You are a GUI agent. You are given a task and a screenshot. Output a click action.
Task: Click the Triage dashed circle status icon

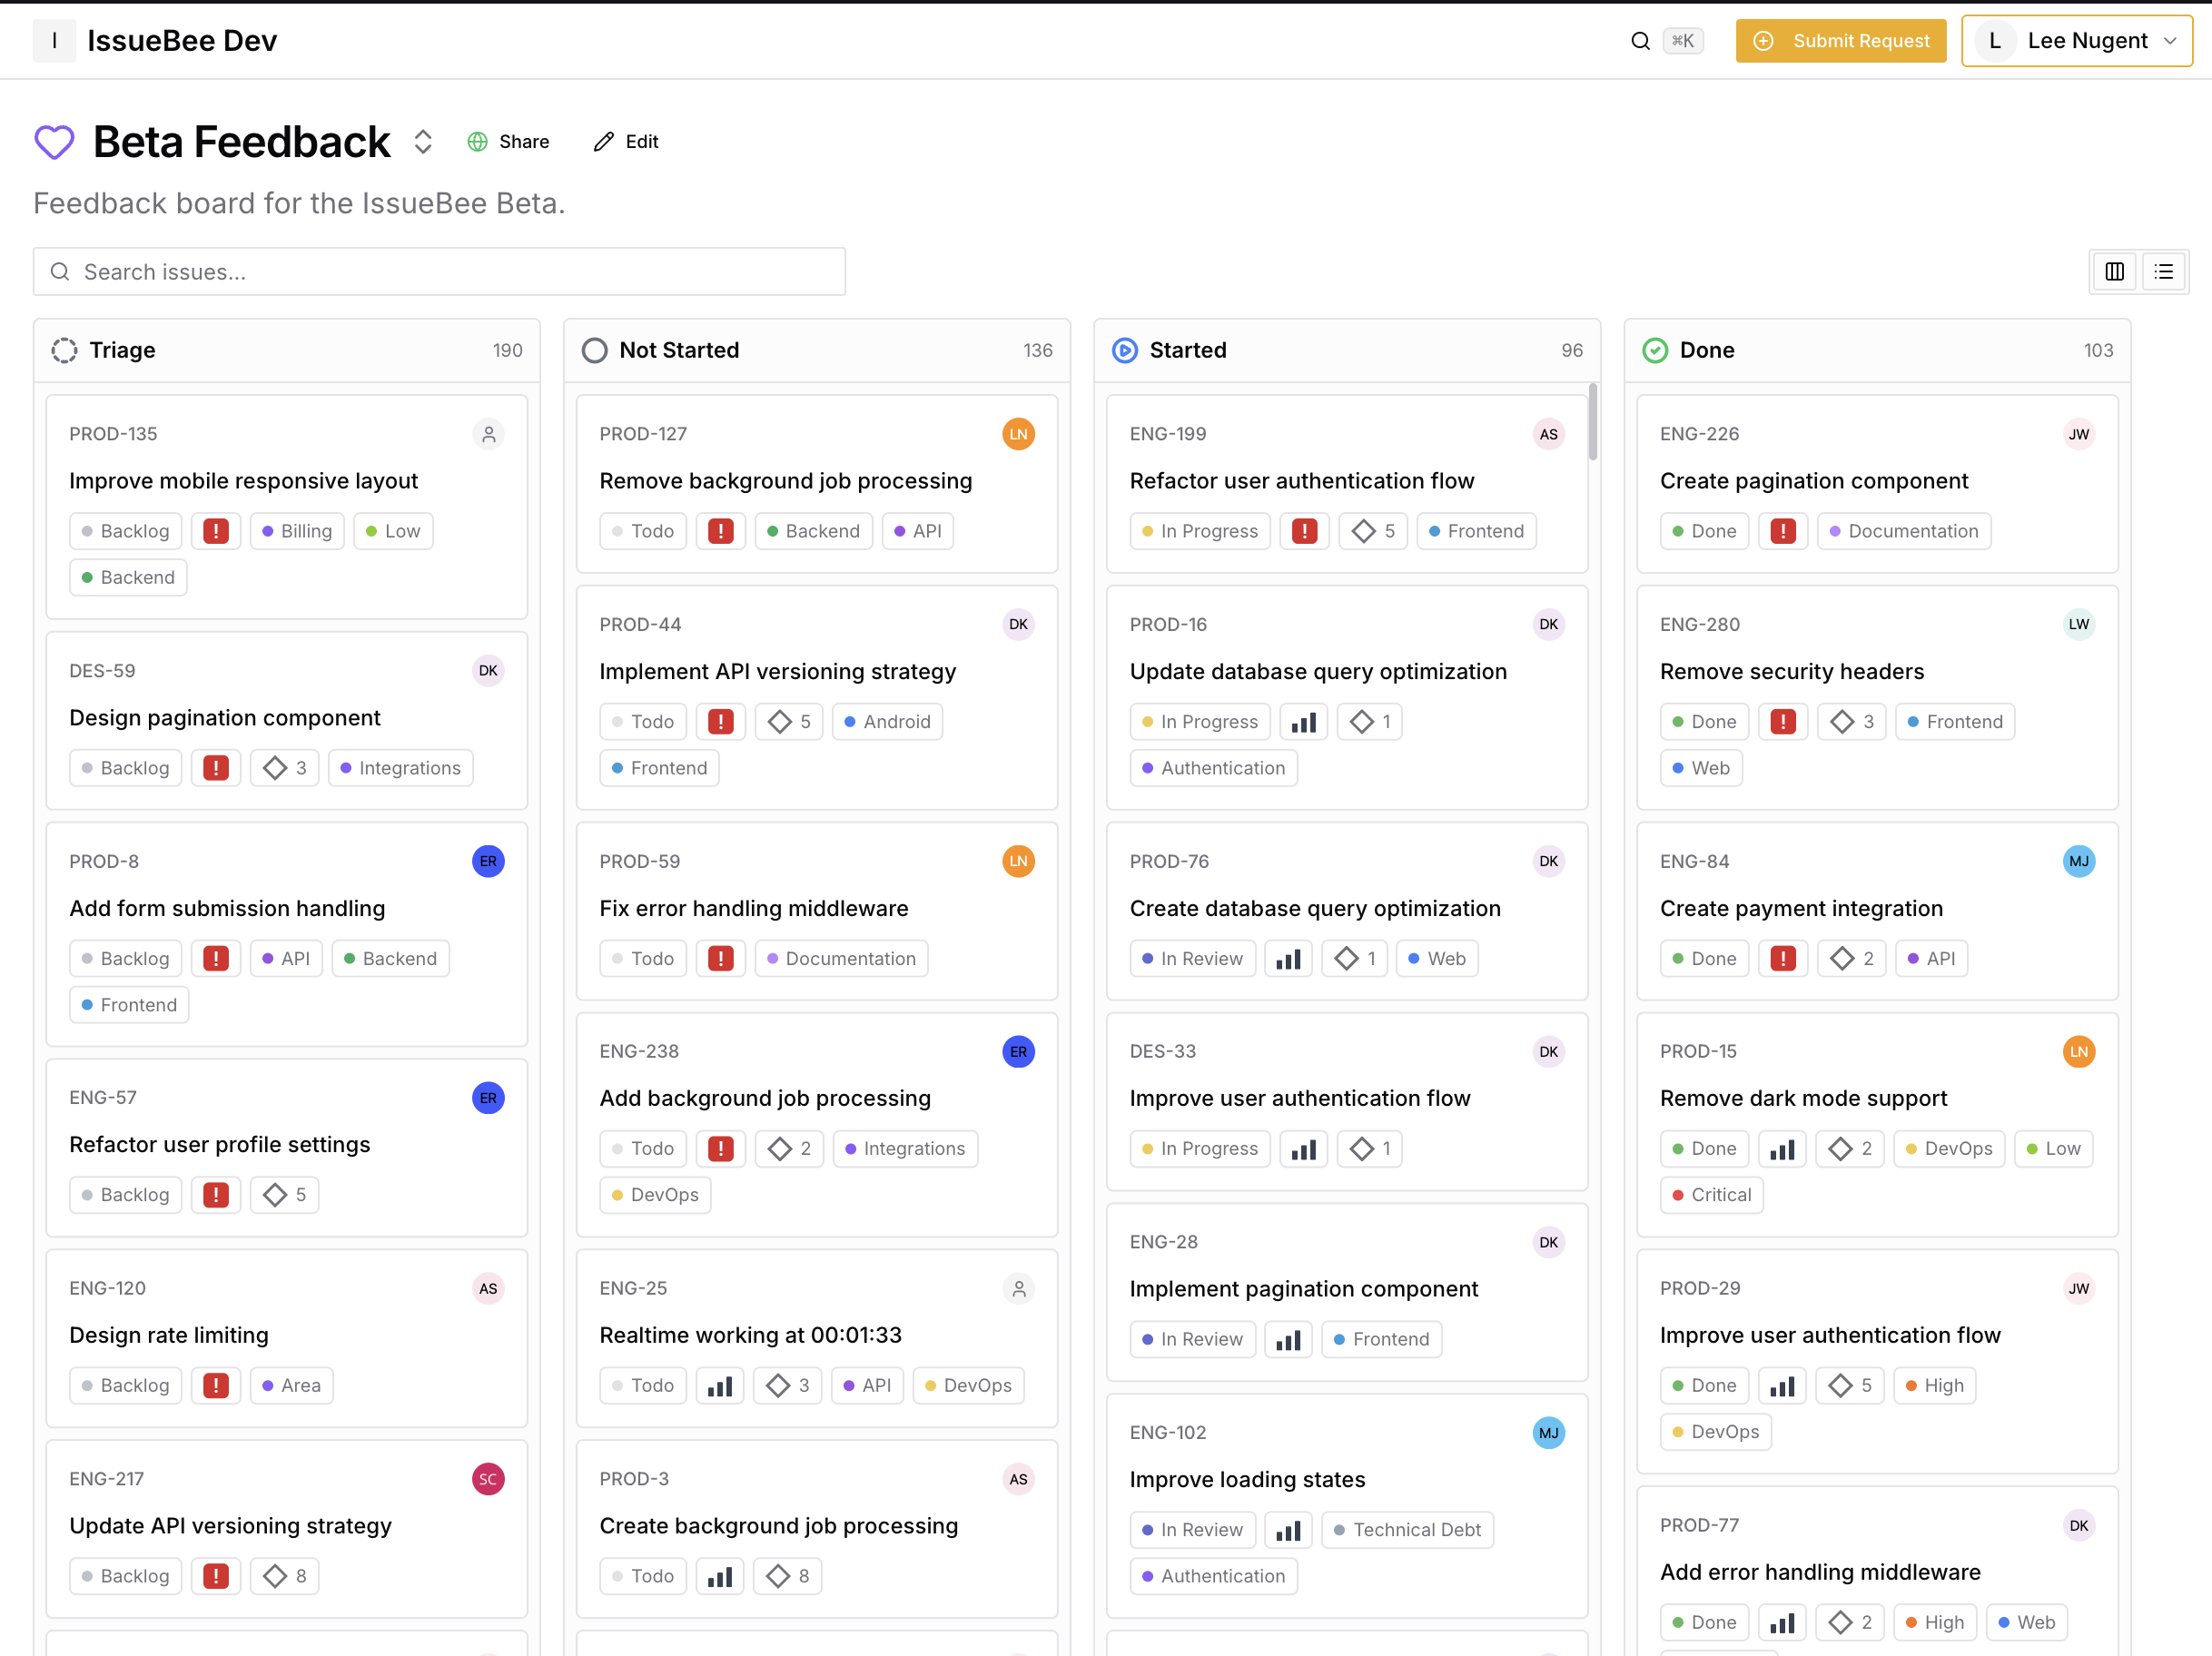click(64, 350)
